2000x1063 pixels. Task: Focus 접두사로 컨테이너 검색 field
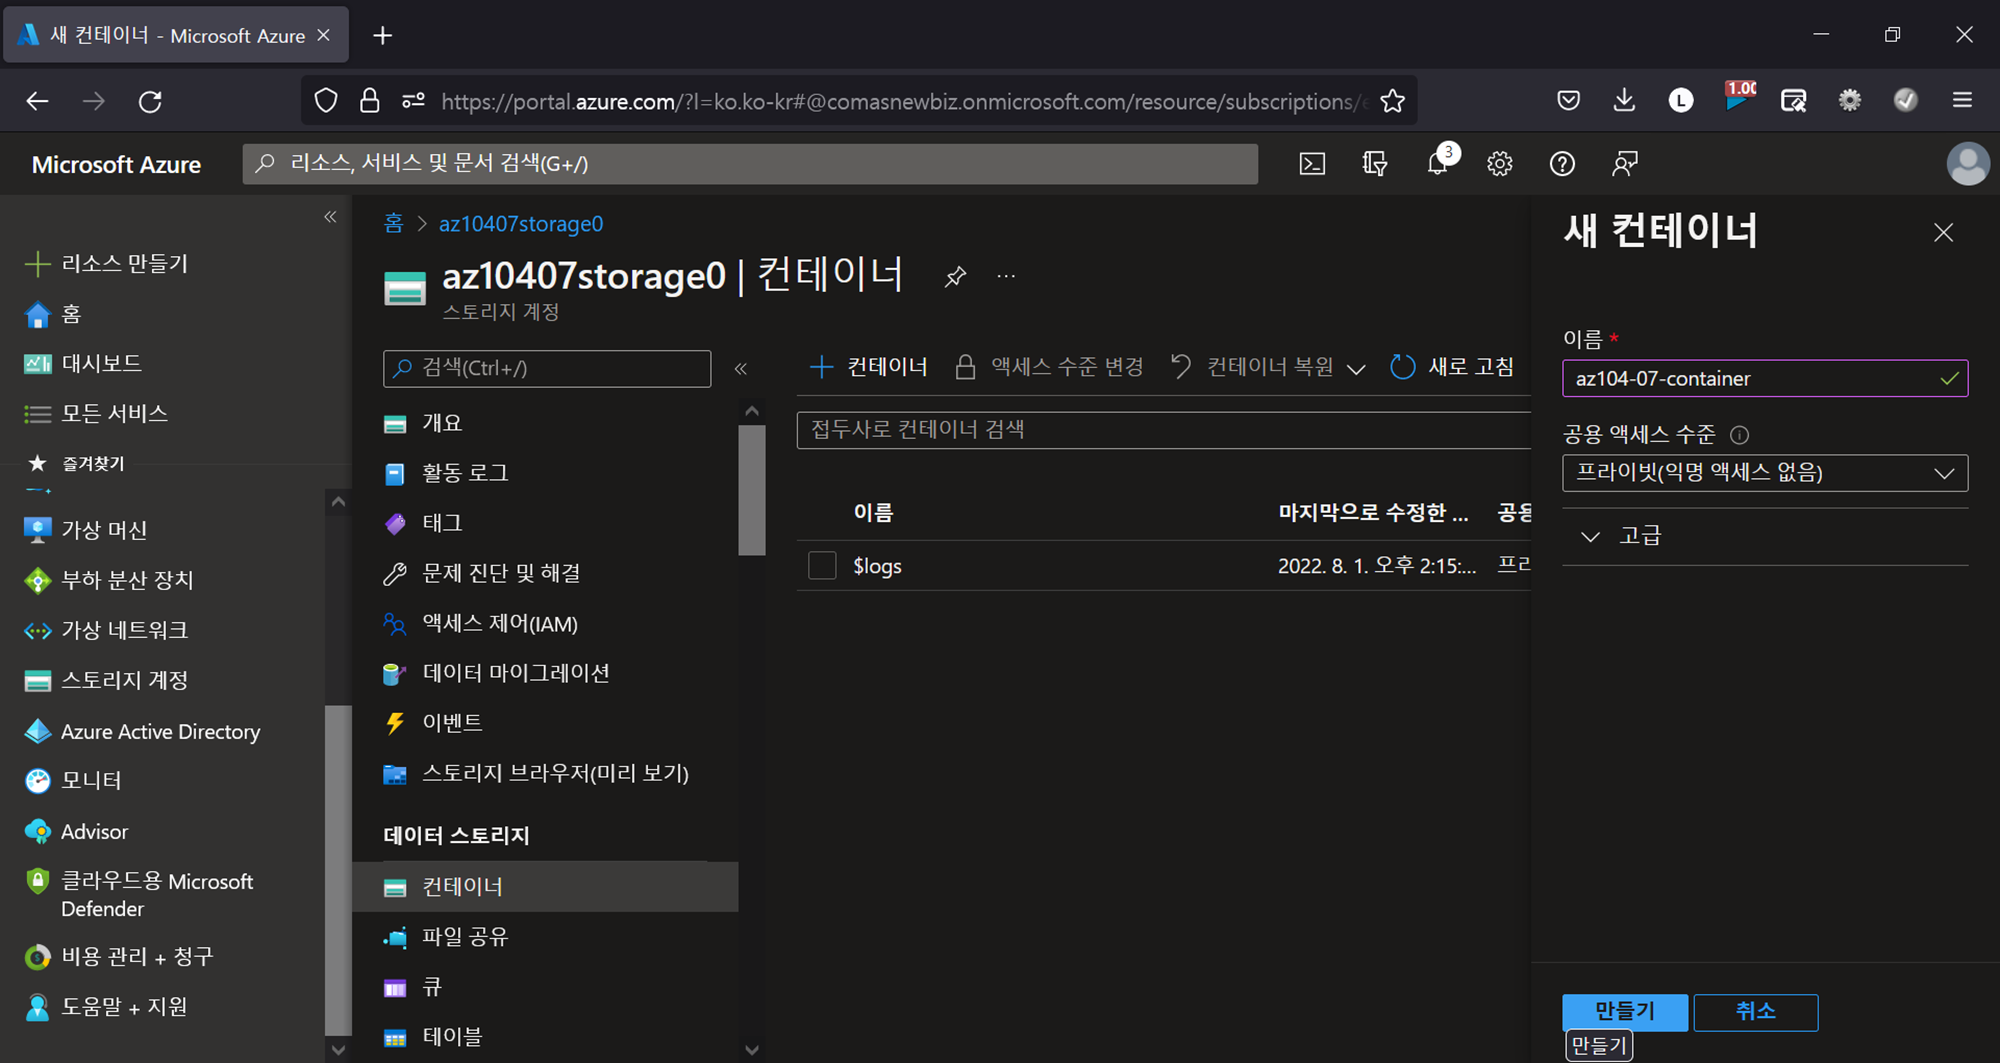tap(1164, 430)
